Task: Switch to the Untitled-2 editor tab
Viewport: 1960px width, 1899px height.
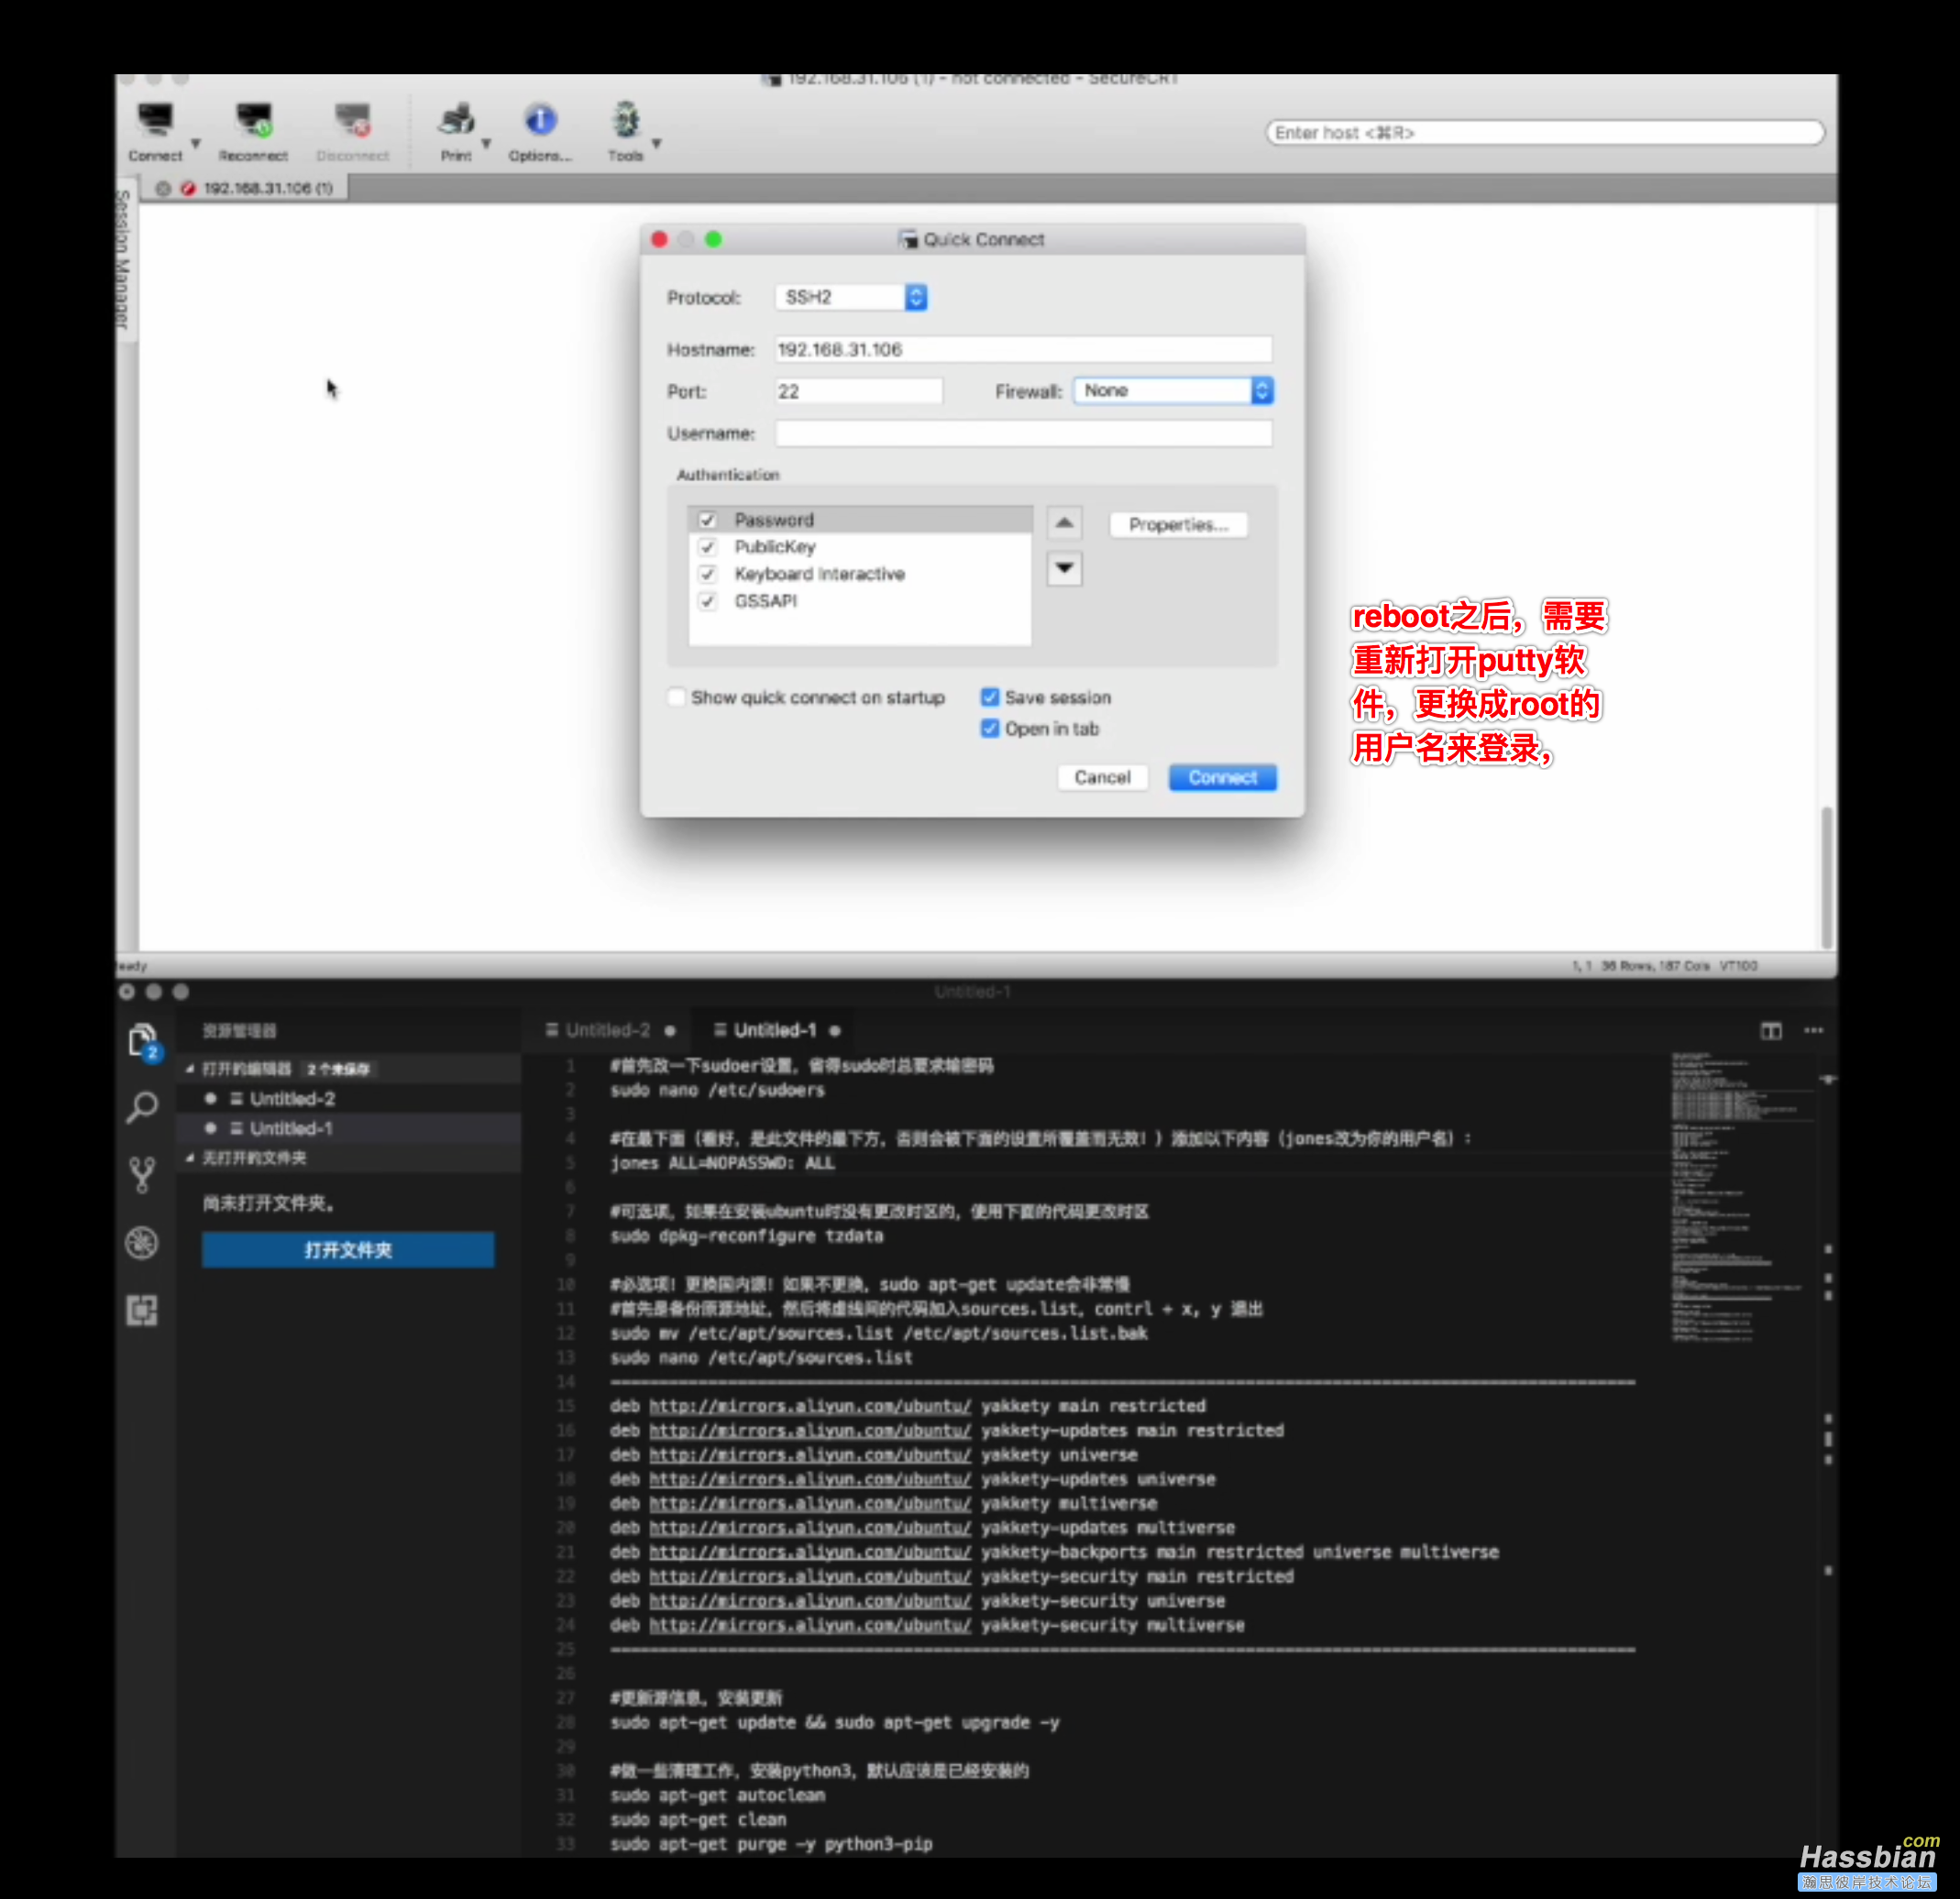Action: (607, 1030)
